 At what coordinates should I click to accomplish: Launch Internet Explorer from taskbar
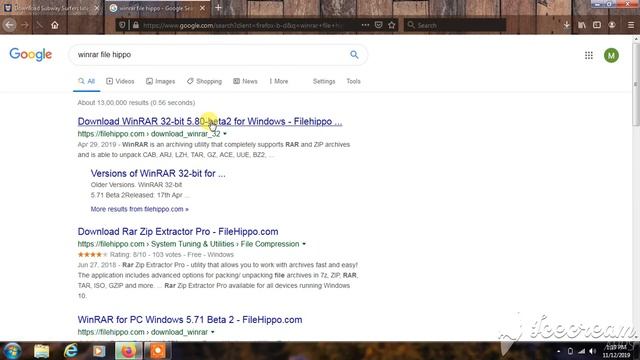[71, 351]
